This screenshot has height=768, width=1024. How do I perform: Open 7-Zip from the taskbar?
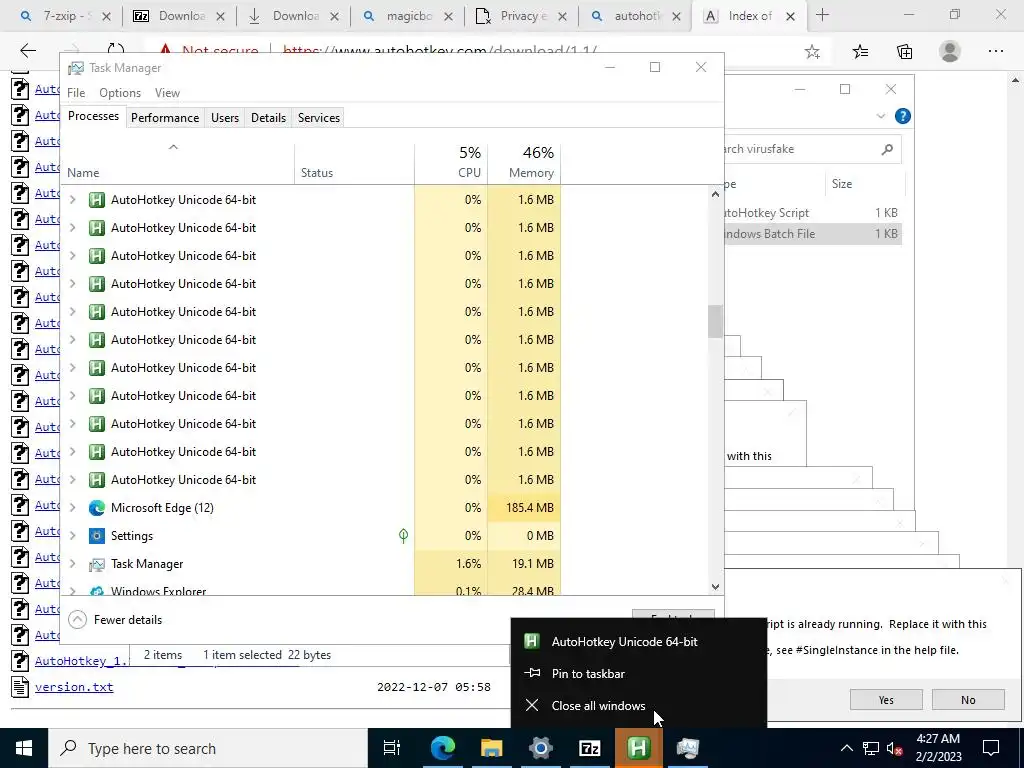click(x=589, y=748)
